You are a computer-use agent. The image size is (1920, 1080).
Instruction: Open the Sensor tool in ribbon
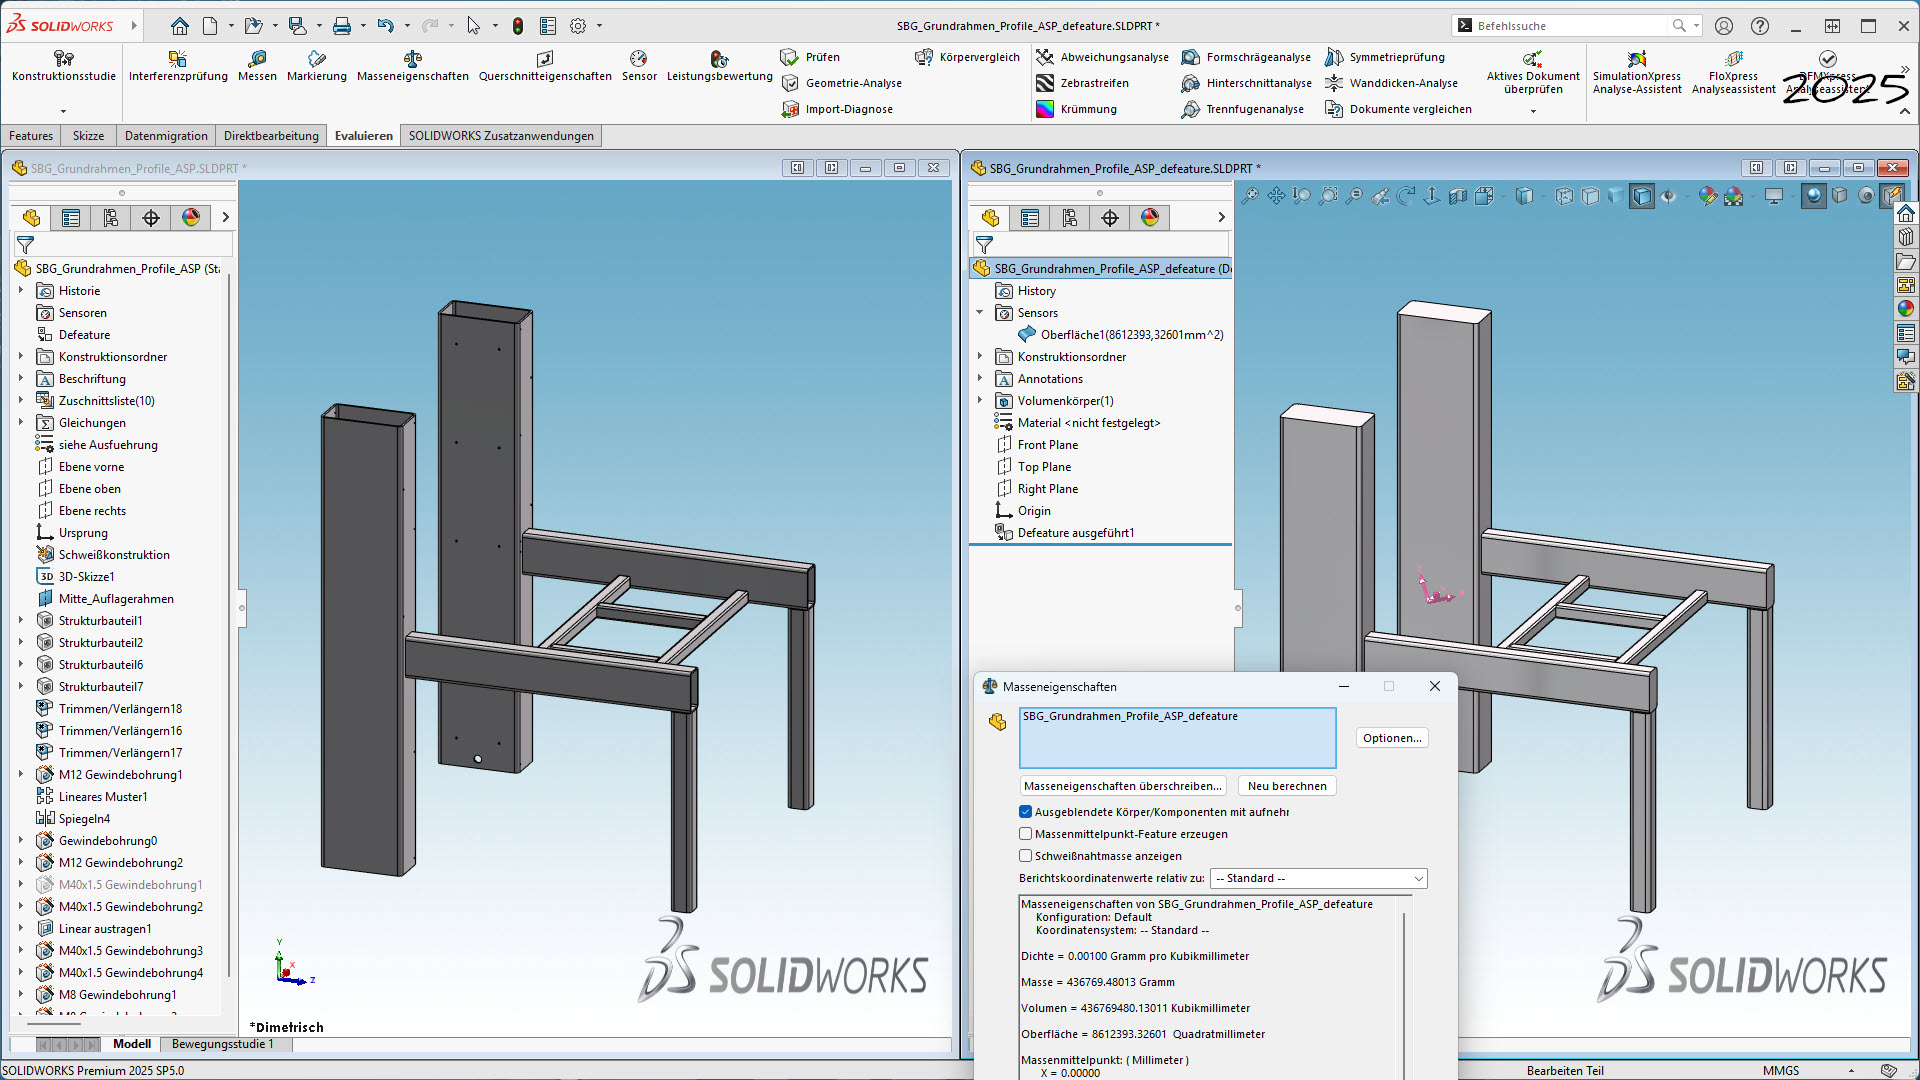(x=639, y=66)
